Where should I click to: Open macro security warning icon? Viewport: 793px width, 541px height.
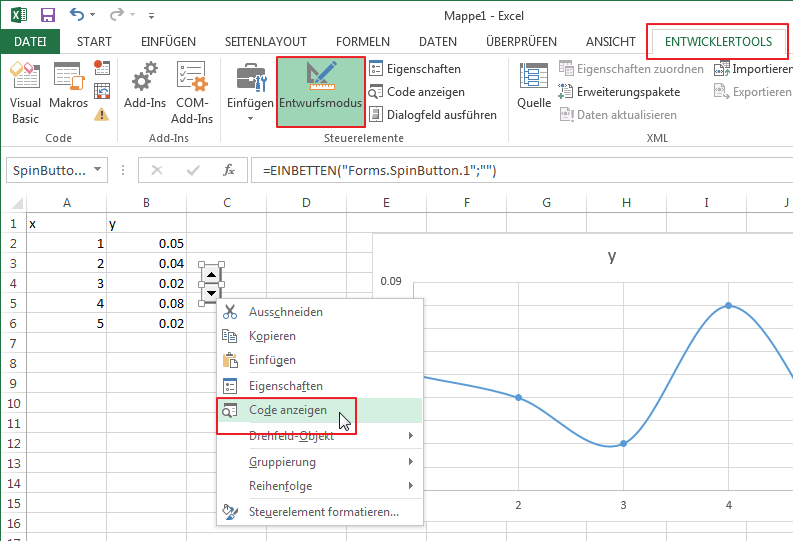(x=102, y=115)
